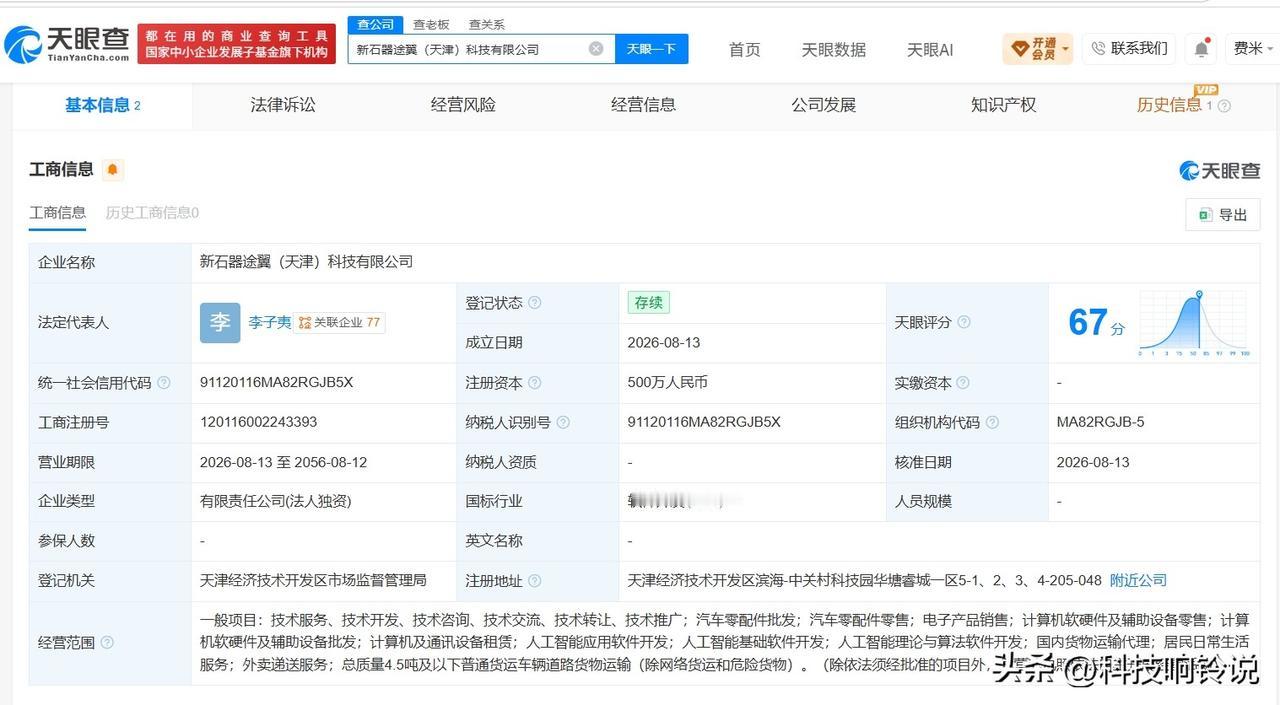Click help icon next to 组织机构代码
Image resolution: width=1280 pixels, height=705 pixels.
(x=992, y=423)
